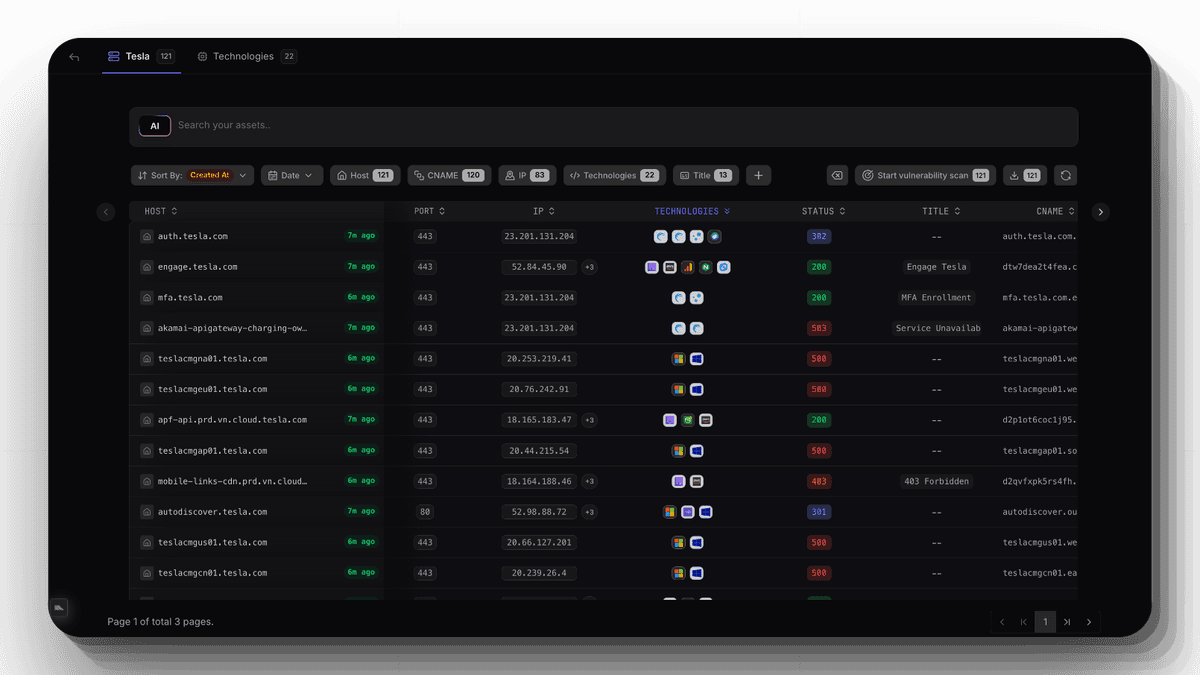Click the first technology icon in auth.tesla.com row

pos(658,236)
